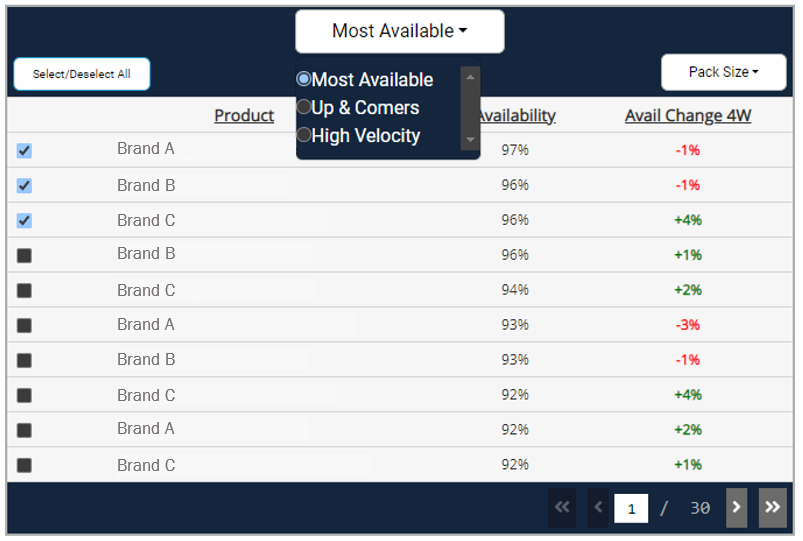Click the dropdown list scrollbar track

point(471,108)
